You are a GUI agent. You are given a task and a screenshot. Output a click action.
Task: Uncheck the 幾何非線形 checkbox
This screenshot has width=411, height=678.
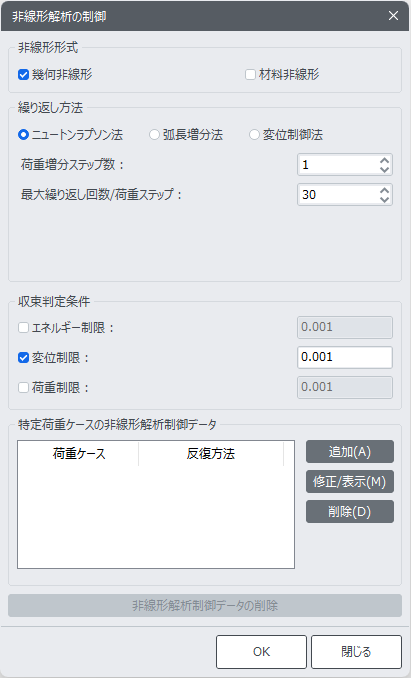23,75
